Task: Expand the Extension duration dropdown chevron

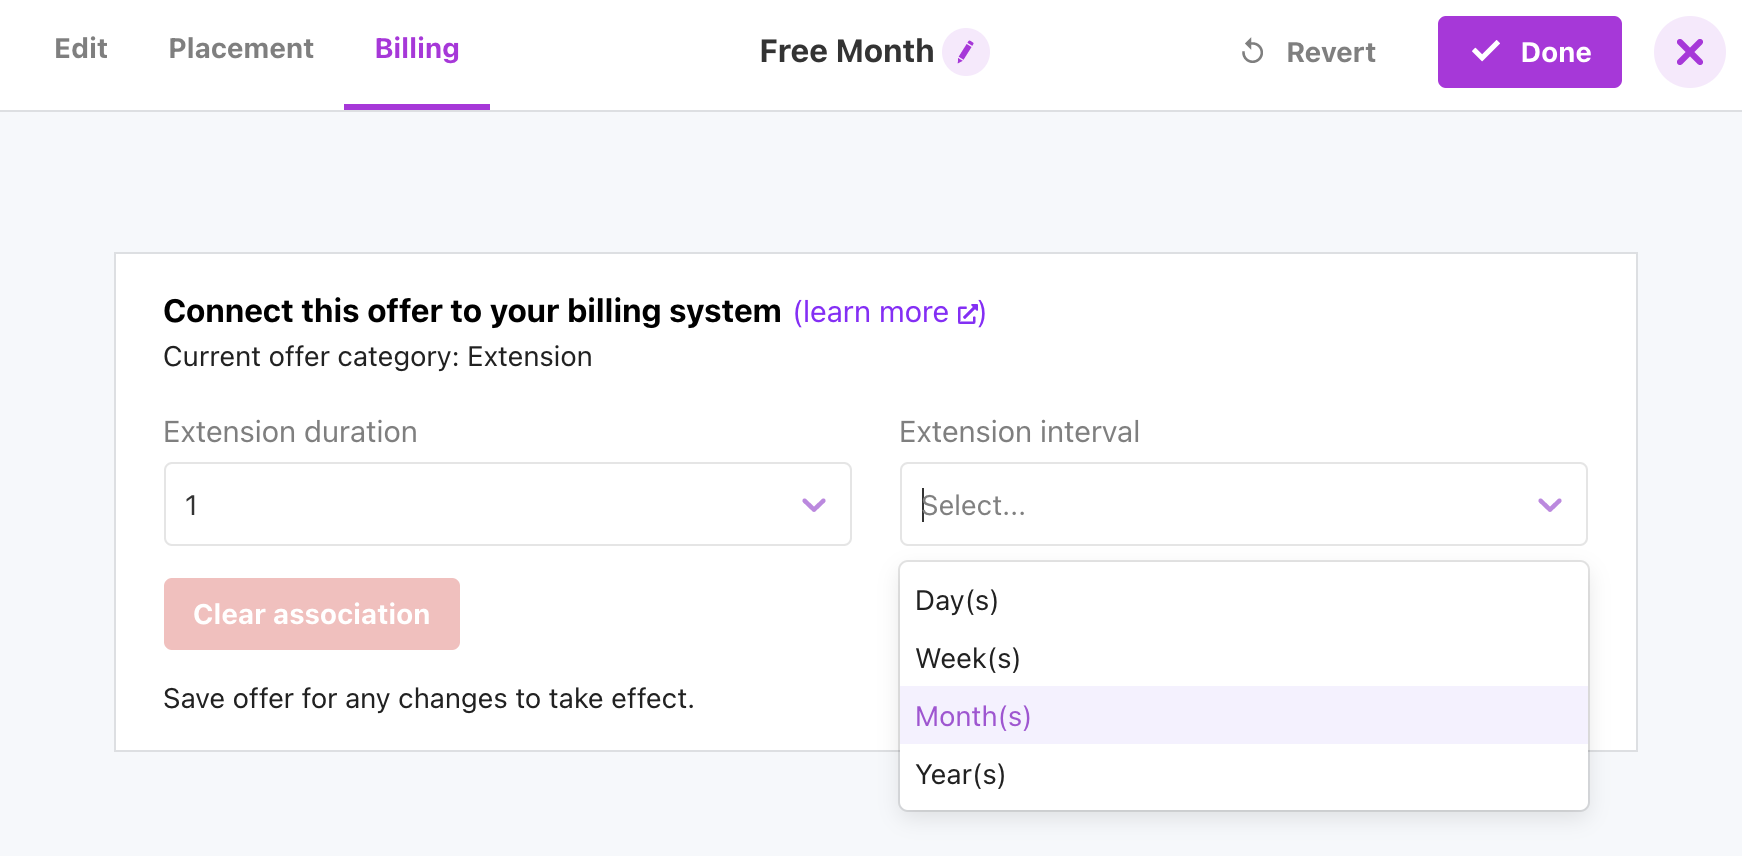Action: click(814, 505)
